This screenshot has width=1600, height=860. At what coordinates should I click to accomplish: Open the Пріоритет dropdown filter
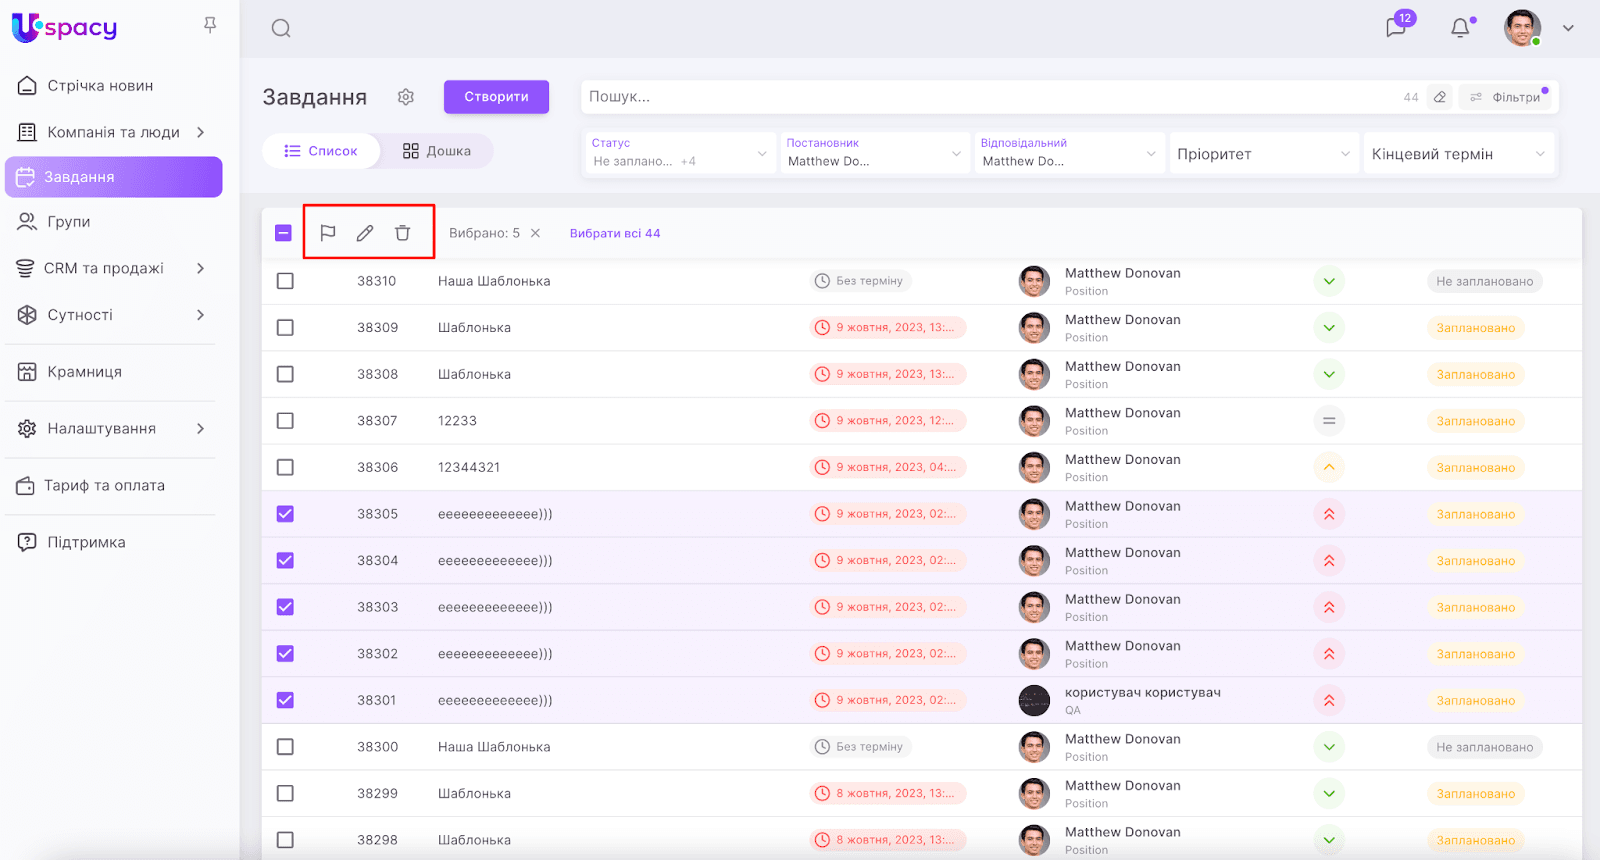[x=1263, y=154]
